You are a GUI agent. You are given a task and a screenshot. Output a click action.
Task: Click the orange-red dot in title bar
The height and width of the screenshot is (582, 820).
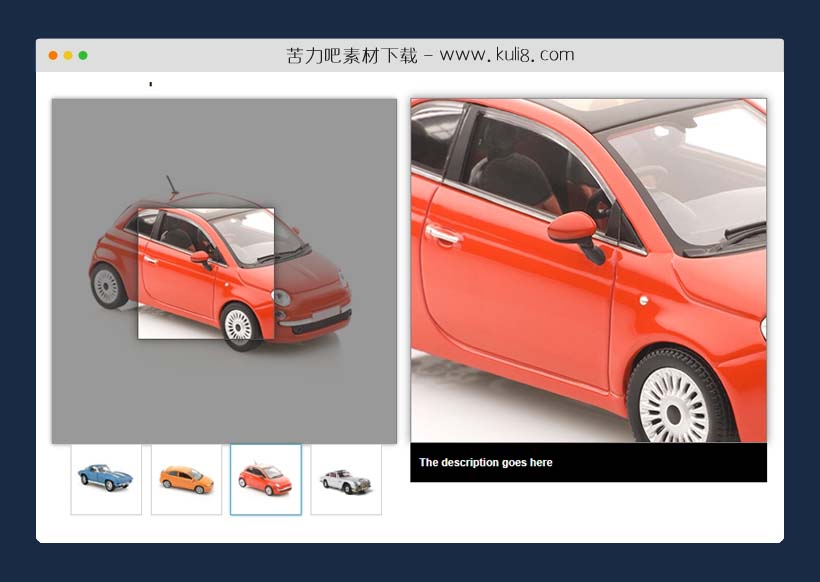coord(53,55)
